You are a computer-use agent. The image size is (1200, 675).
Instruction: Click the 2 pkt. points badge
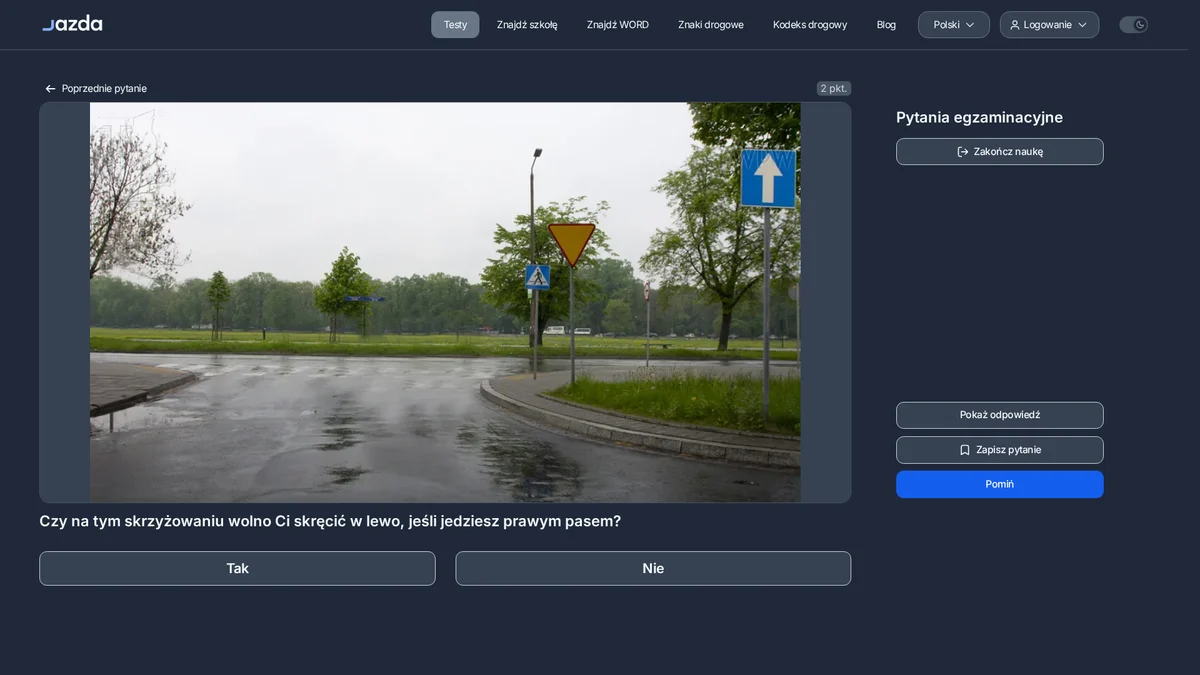pos(834,88)
